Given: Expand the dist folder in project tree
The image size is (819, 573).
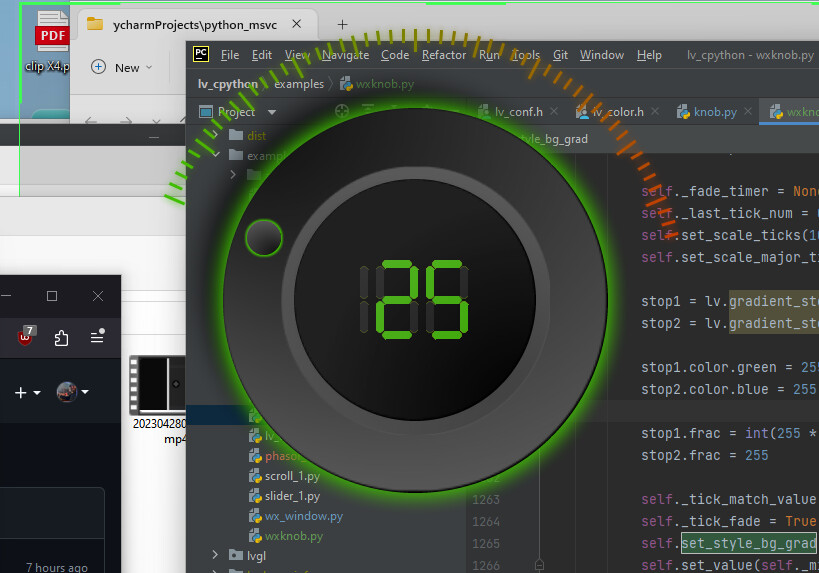Looking at the screenshot, I should pos(215,135).
